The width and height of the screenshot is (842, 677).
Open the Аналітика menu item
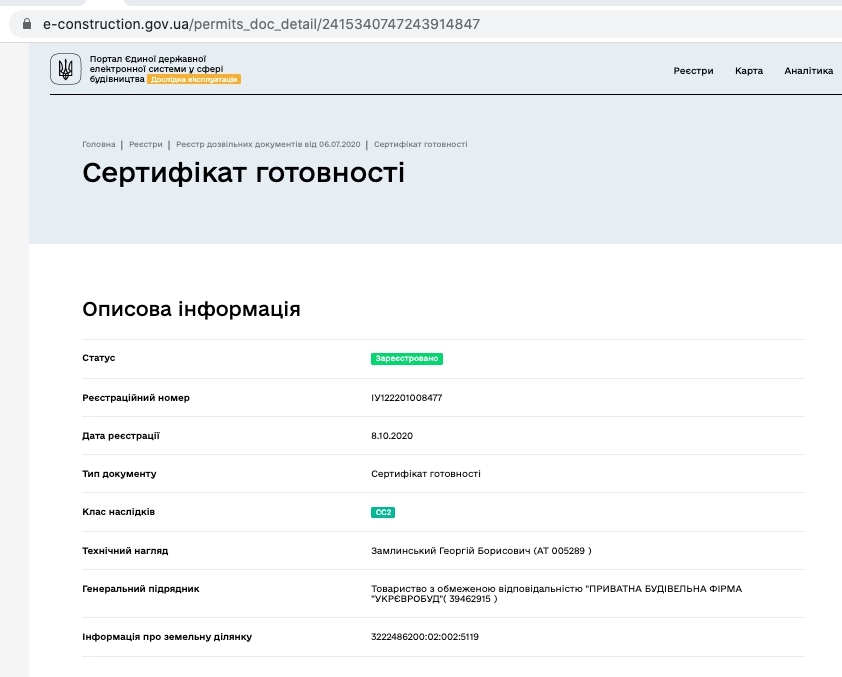pyautogui.click(x=808, y=70)
